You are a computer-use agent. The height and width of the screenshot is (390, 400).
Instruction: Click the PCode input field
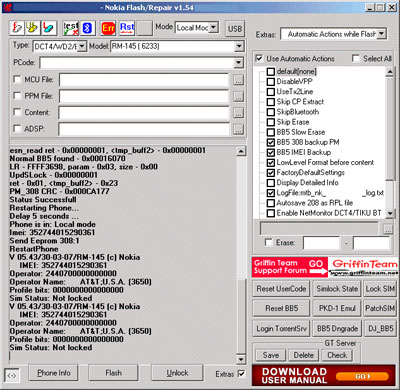[x=137, y=63]
